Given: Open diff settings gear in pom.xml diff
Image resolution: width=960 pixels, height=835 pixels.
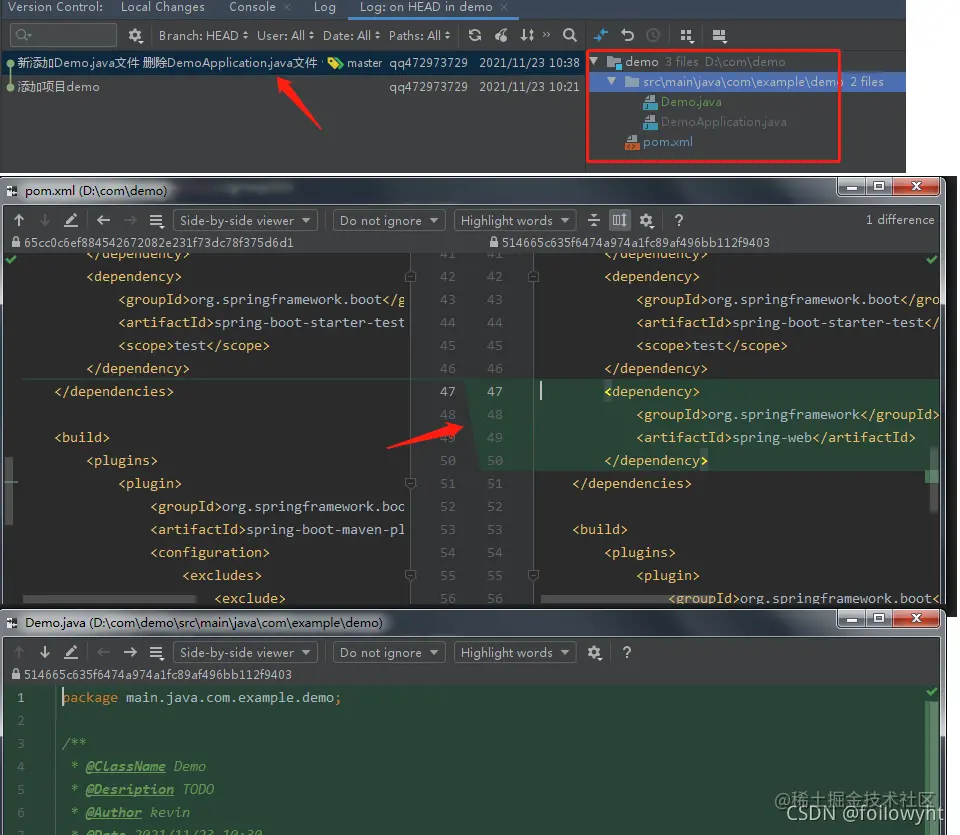Looking at the screenshot, I should coord(647,220).
